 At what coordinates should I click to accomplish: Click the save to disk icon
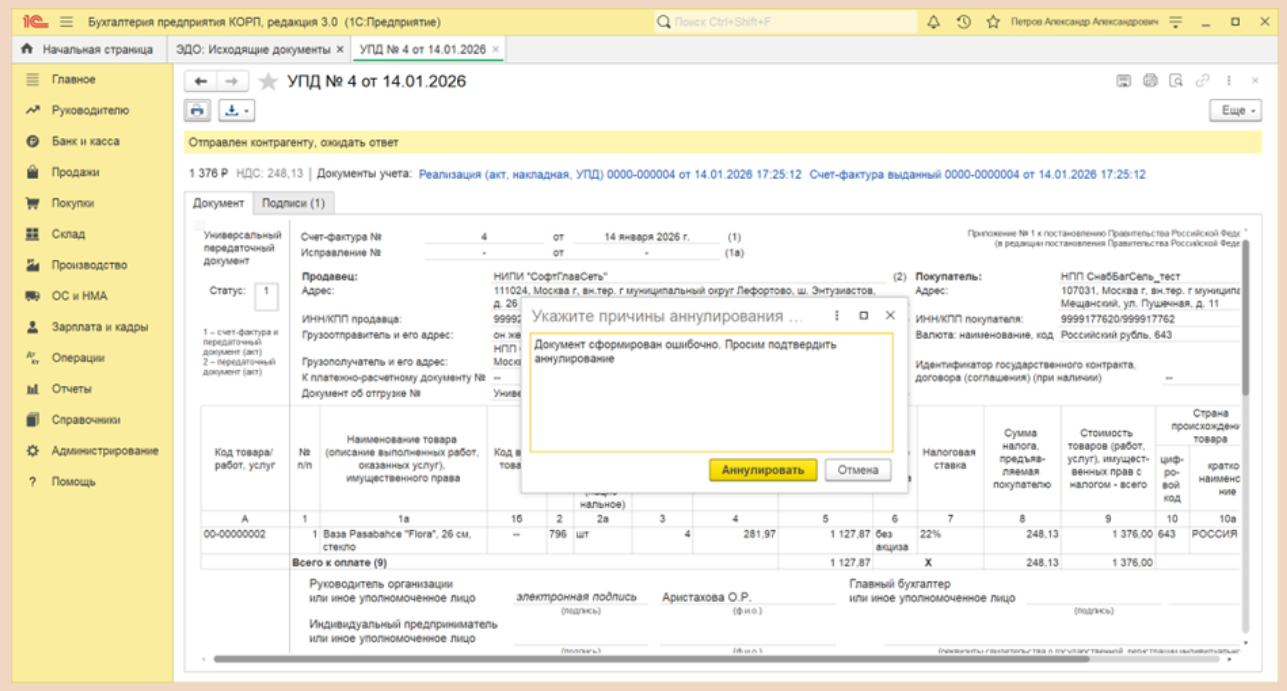(1123, 81)
